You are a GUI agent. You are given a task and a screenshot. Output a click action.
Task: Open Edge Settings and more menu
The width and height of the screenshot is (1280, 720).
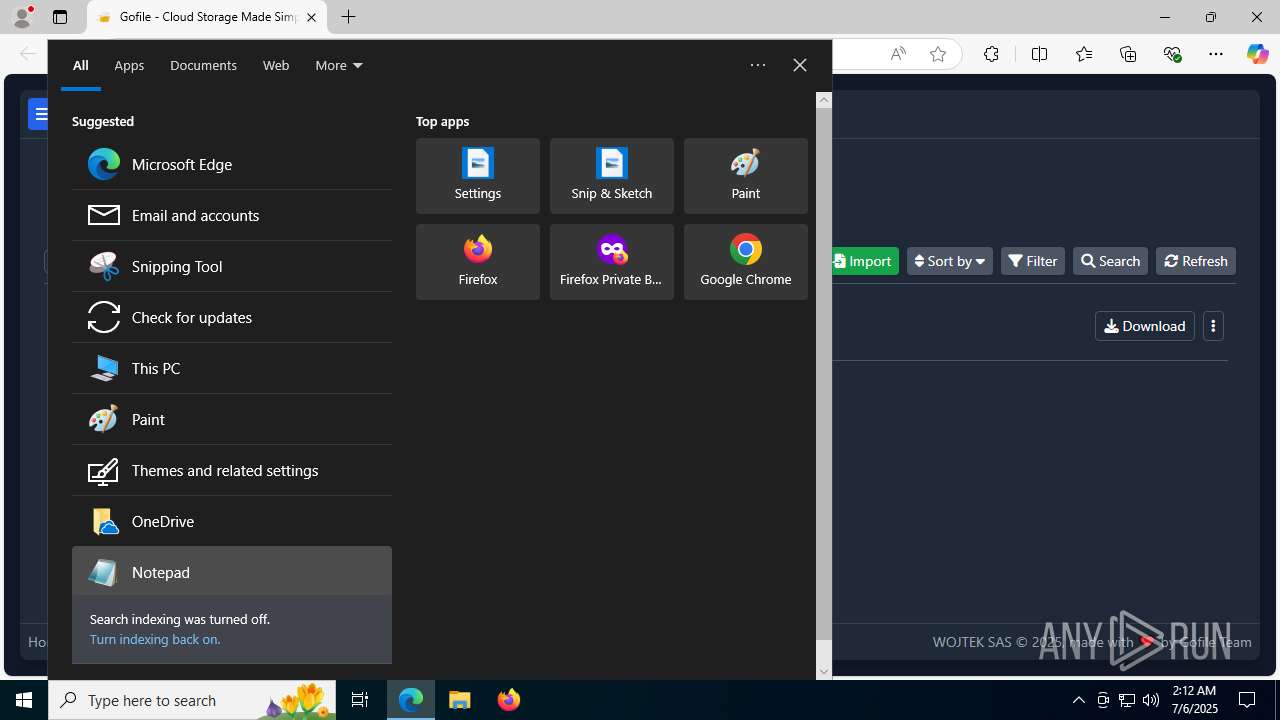(1216, 54)
